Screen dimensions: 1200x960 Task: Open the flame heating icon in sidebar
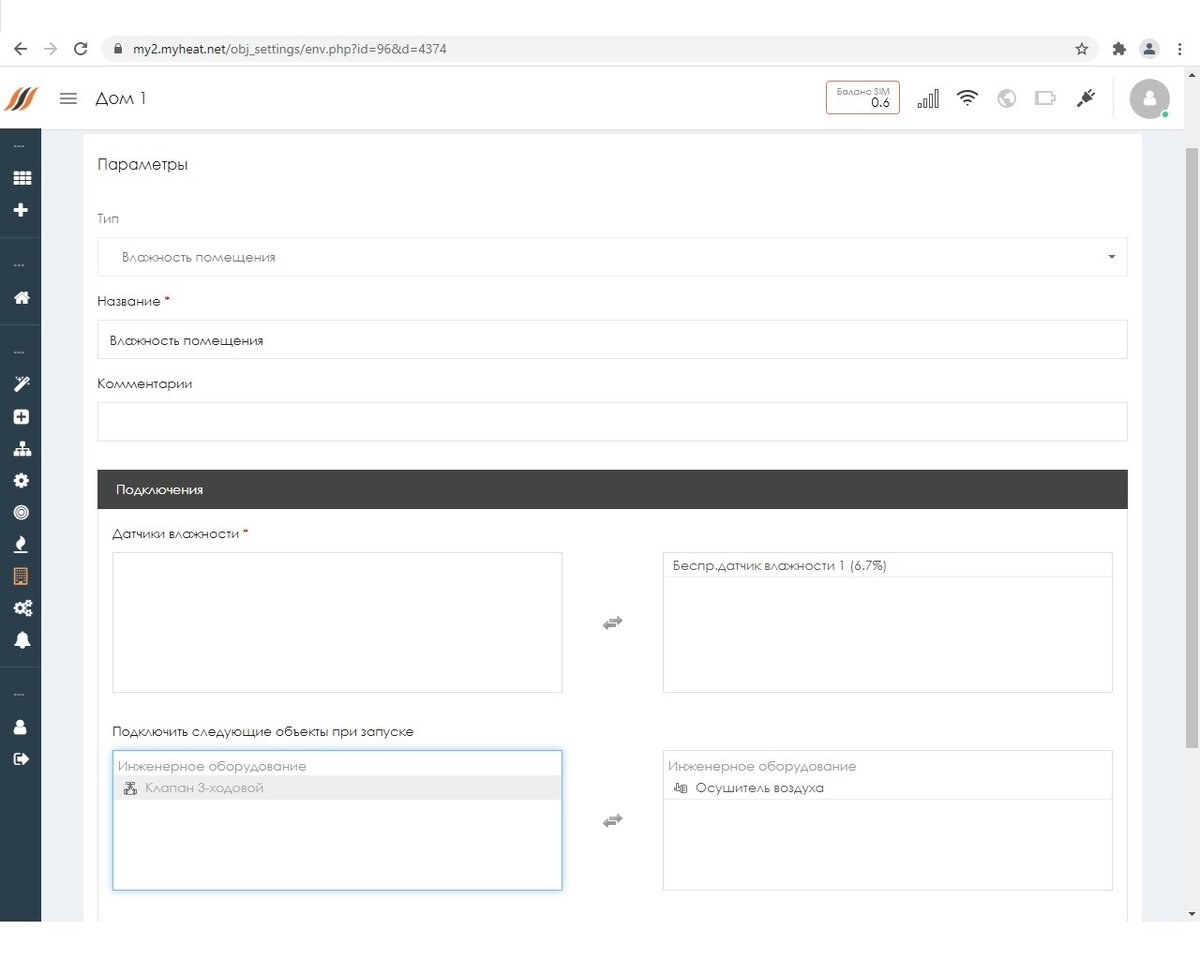pos(21,544)
